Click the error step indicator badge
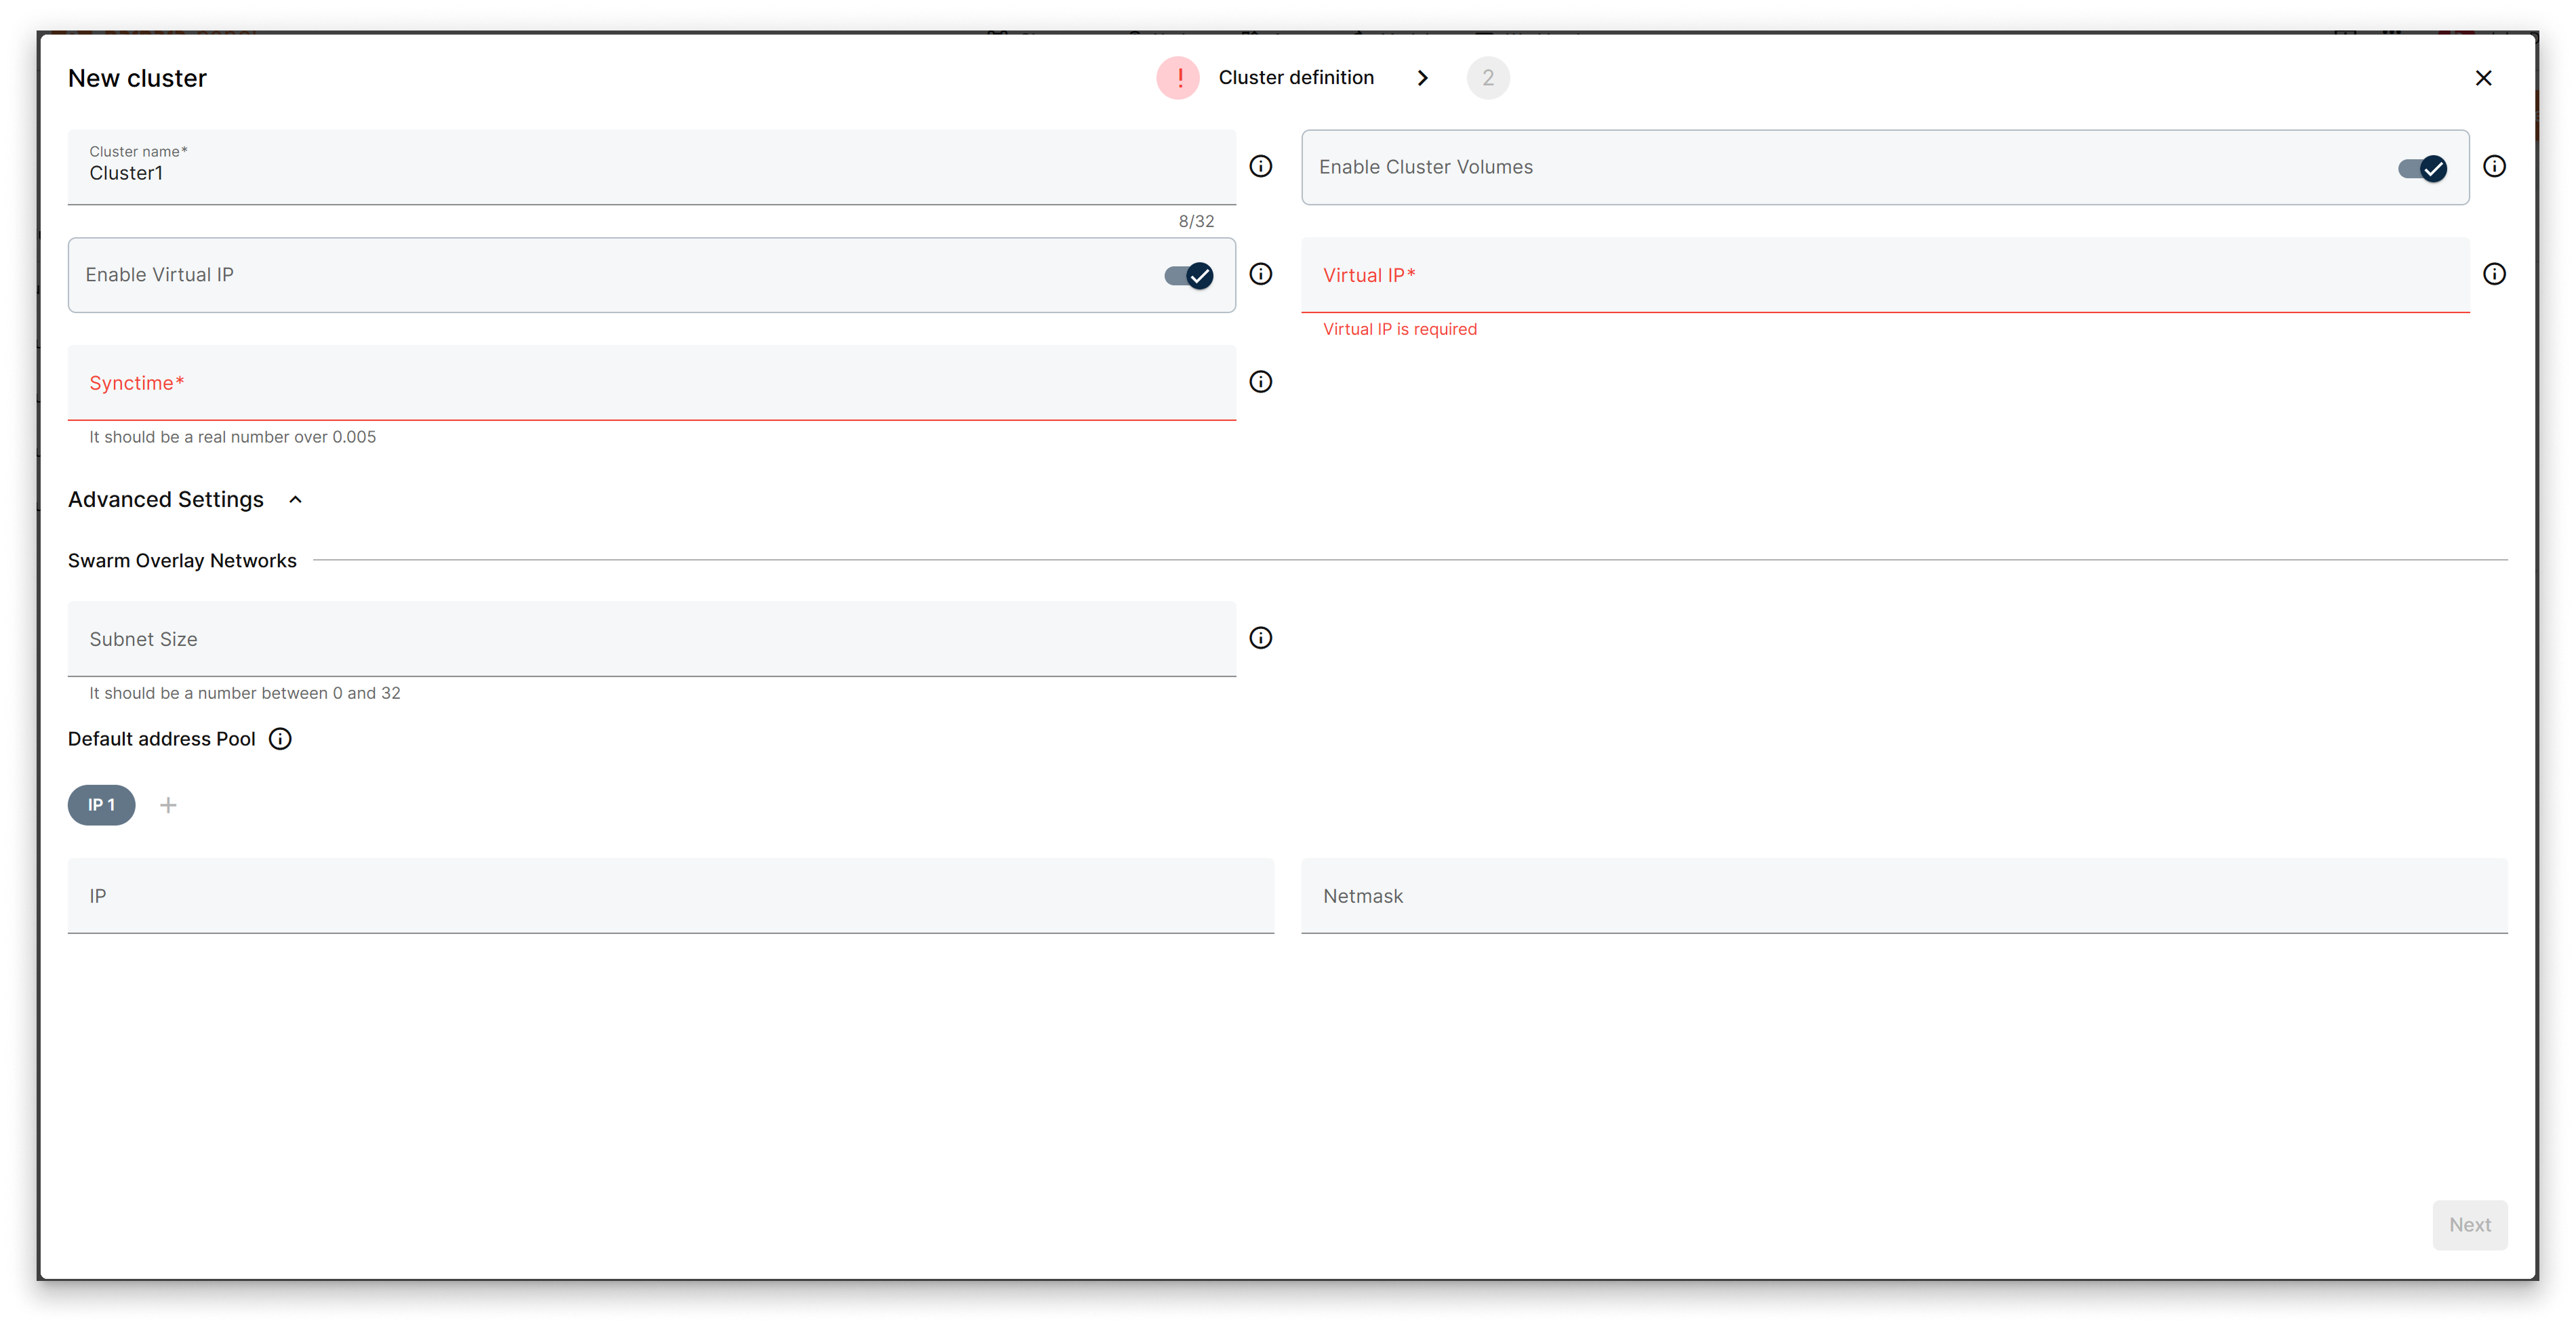 tap(1179, 77)
